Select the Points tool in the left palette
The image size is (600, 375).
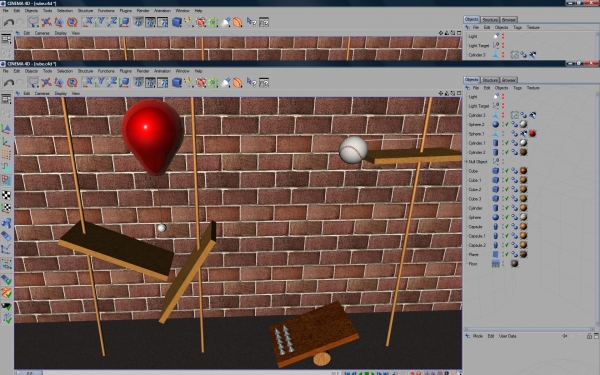coord(6,155)
